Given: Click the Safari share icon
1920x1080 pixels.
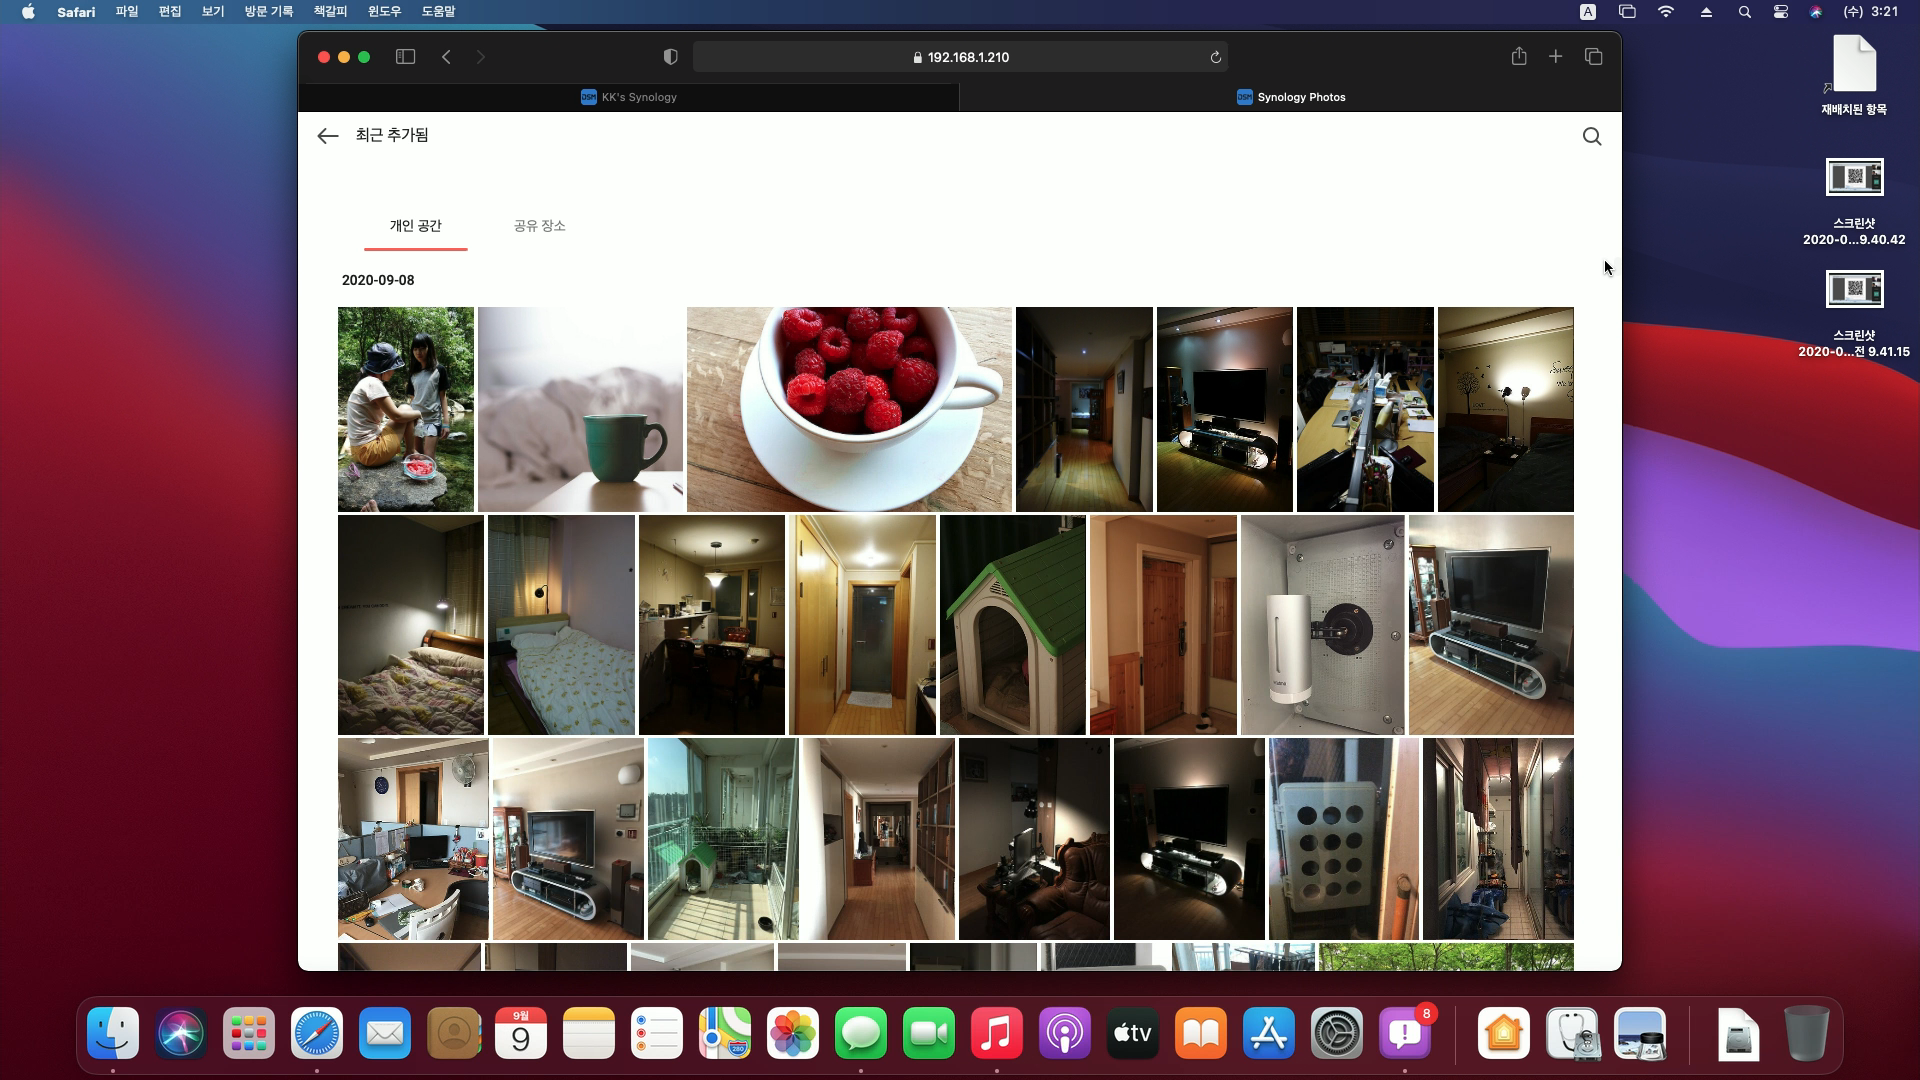Looking at the screenshot, I should point(1518,57).
